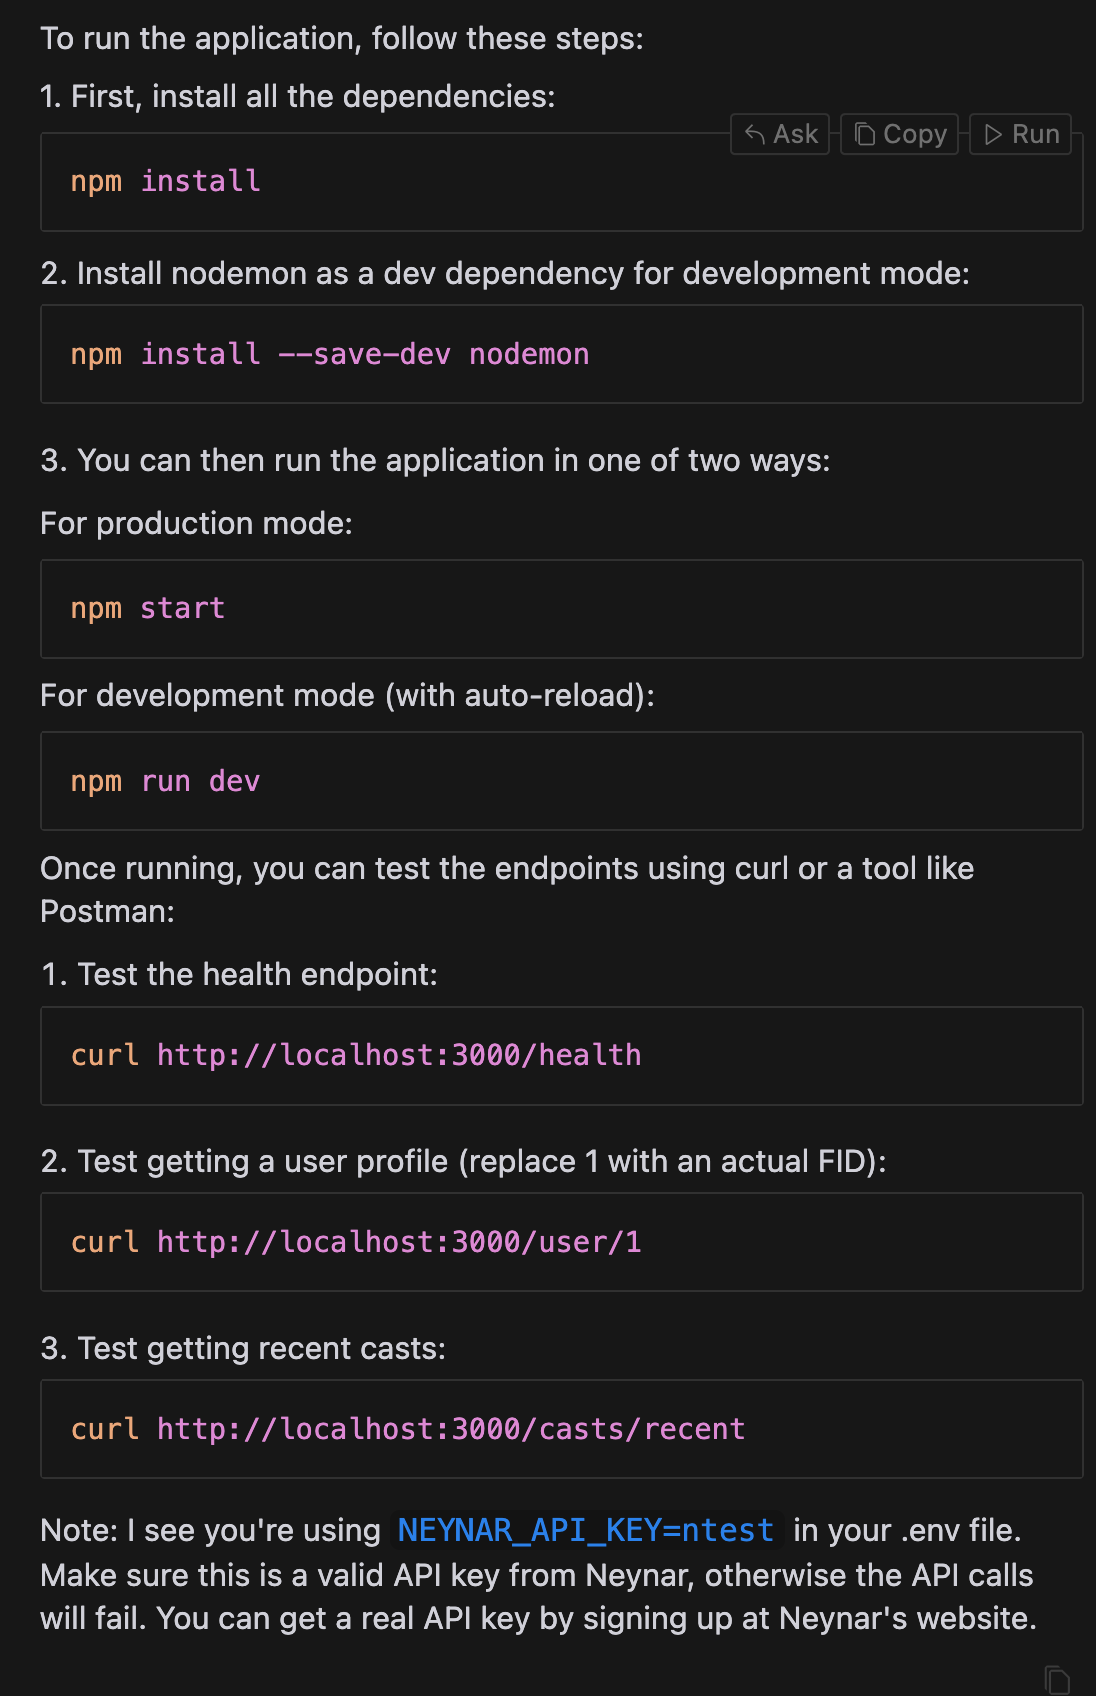Click the word nodemon in the command

pyautogui.click(x=529, y=354)
